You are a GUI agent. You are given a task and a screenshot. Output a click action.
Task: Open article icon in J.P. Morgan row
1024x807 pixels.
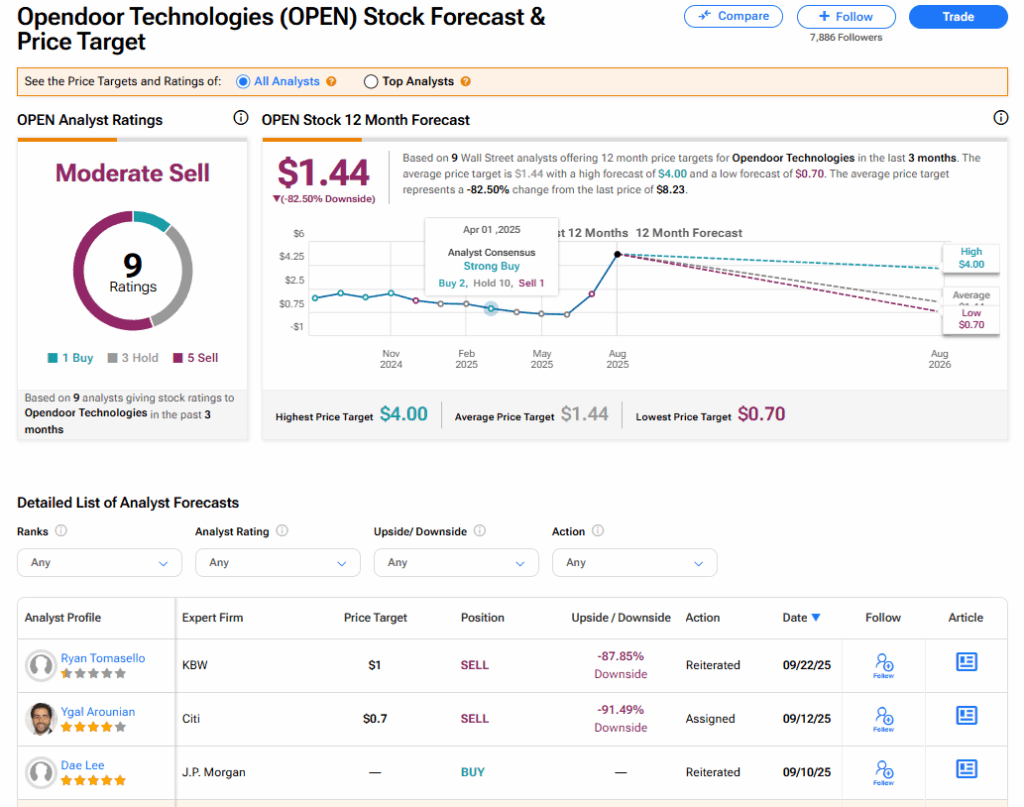pyautogui.click(x=967, y=769)
